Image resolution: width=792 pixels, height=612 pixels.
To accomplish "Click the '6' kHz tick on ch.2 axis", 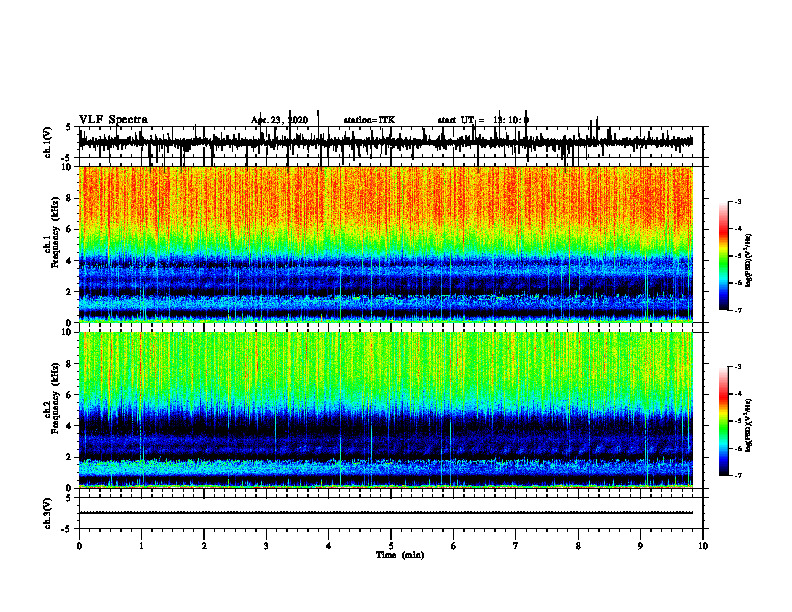I will (70, 395).
